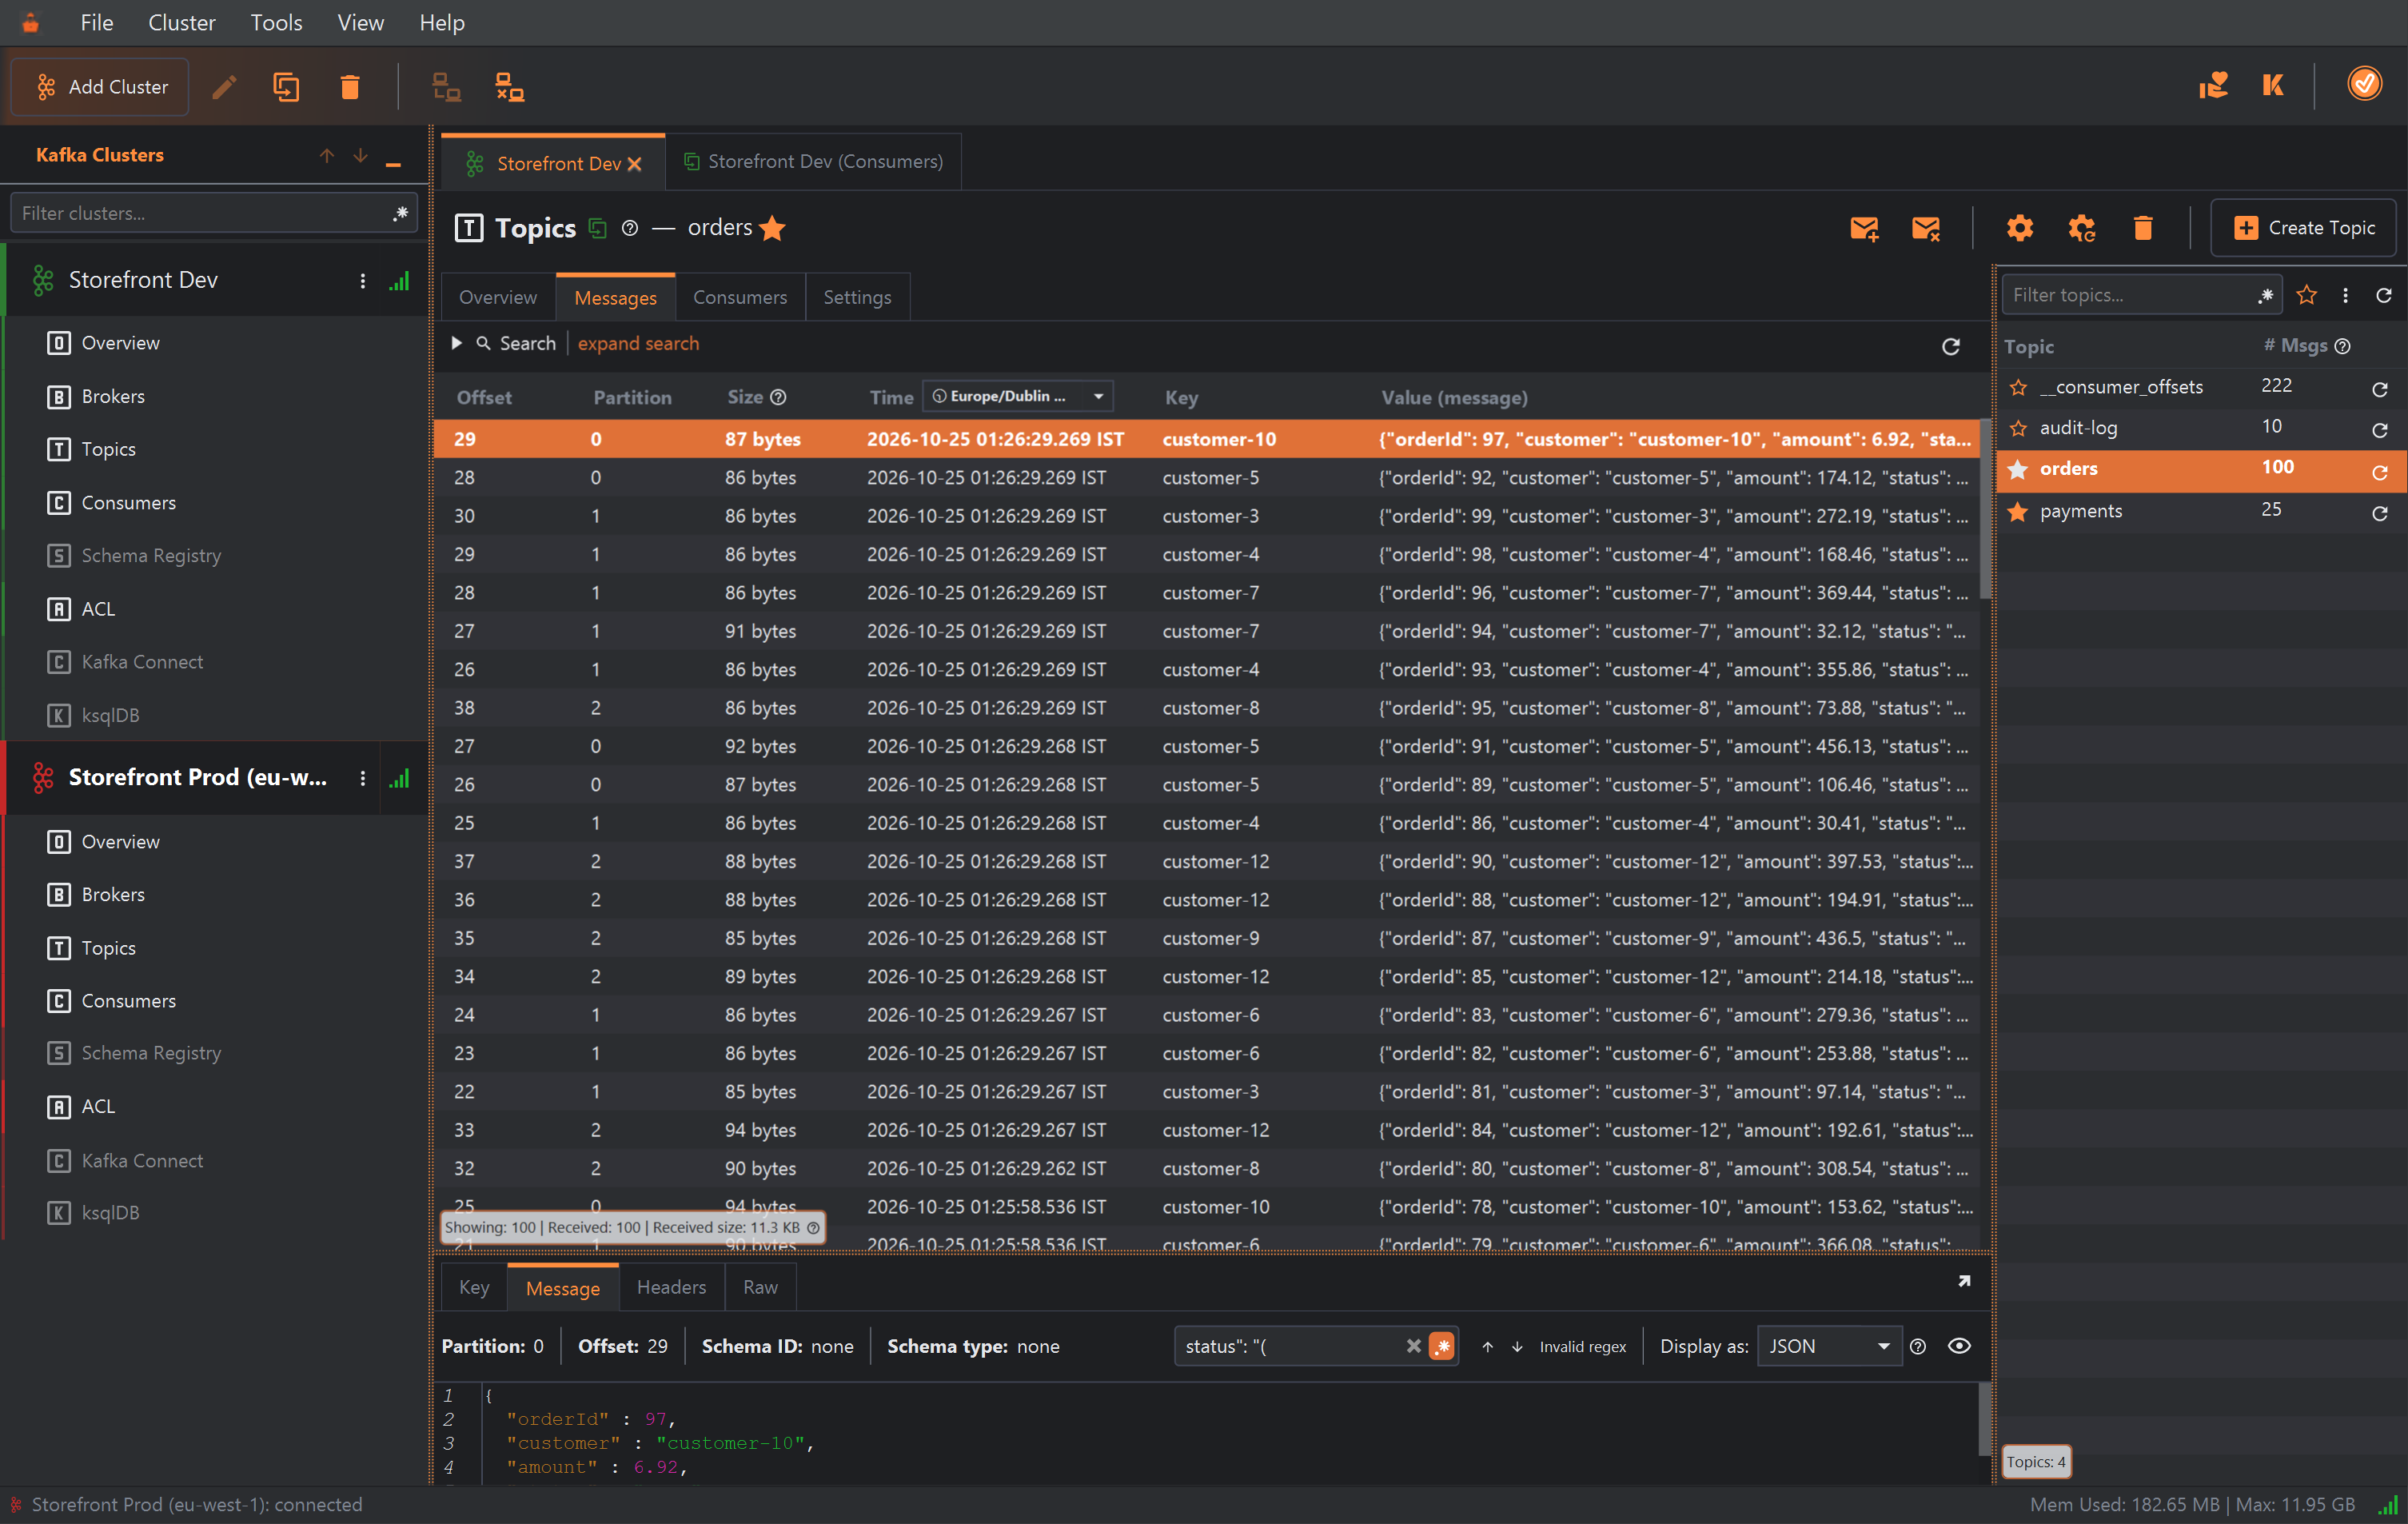Refresh the messages table
Screen dimensions: 2408x1524
[1950, 346]
